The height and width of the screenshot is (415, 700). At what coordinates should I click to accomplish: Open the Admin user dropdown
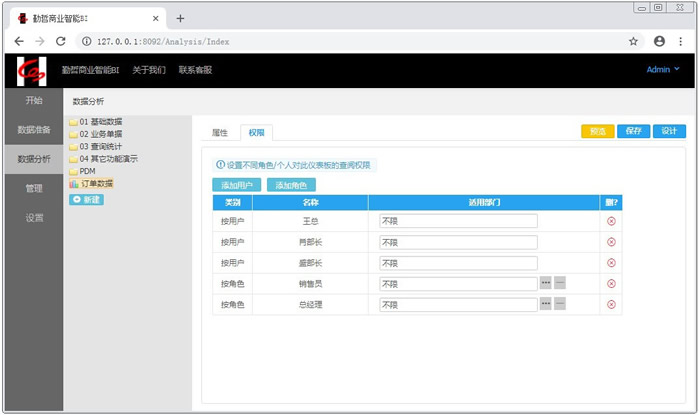(662, 70)
